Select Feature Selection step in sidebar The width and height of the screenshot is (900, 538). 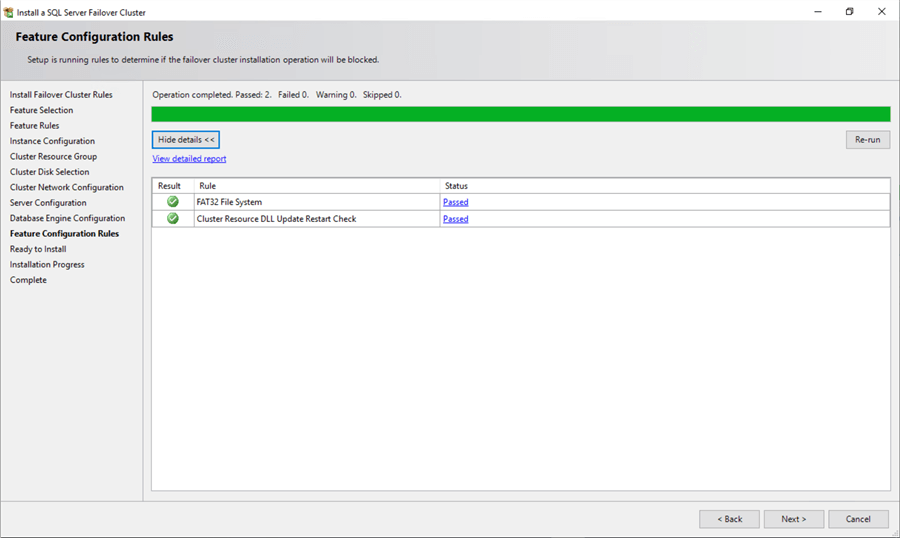tap(41, 110)
